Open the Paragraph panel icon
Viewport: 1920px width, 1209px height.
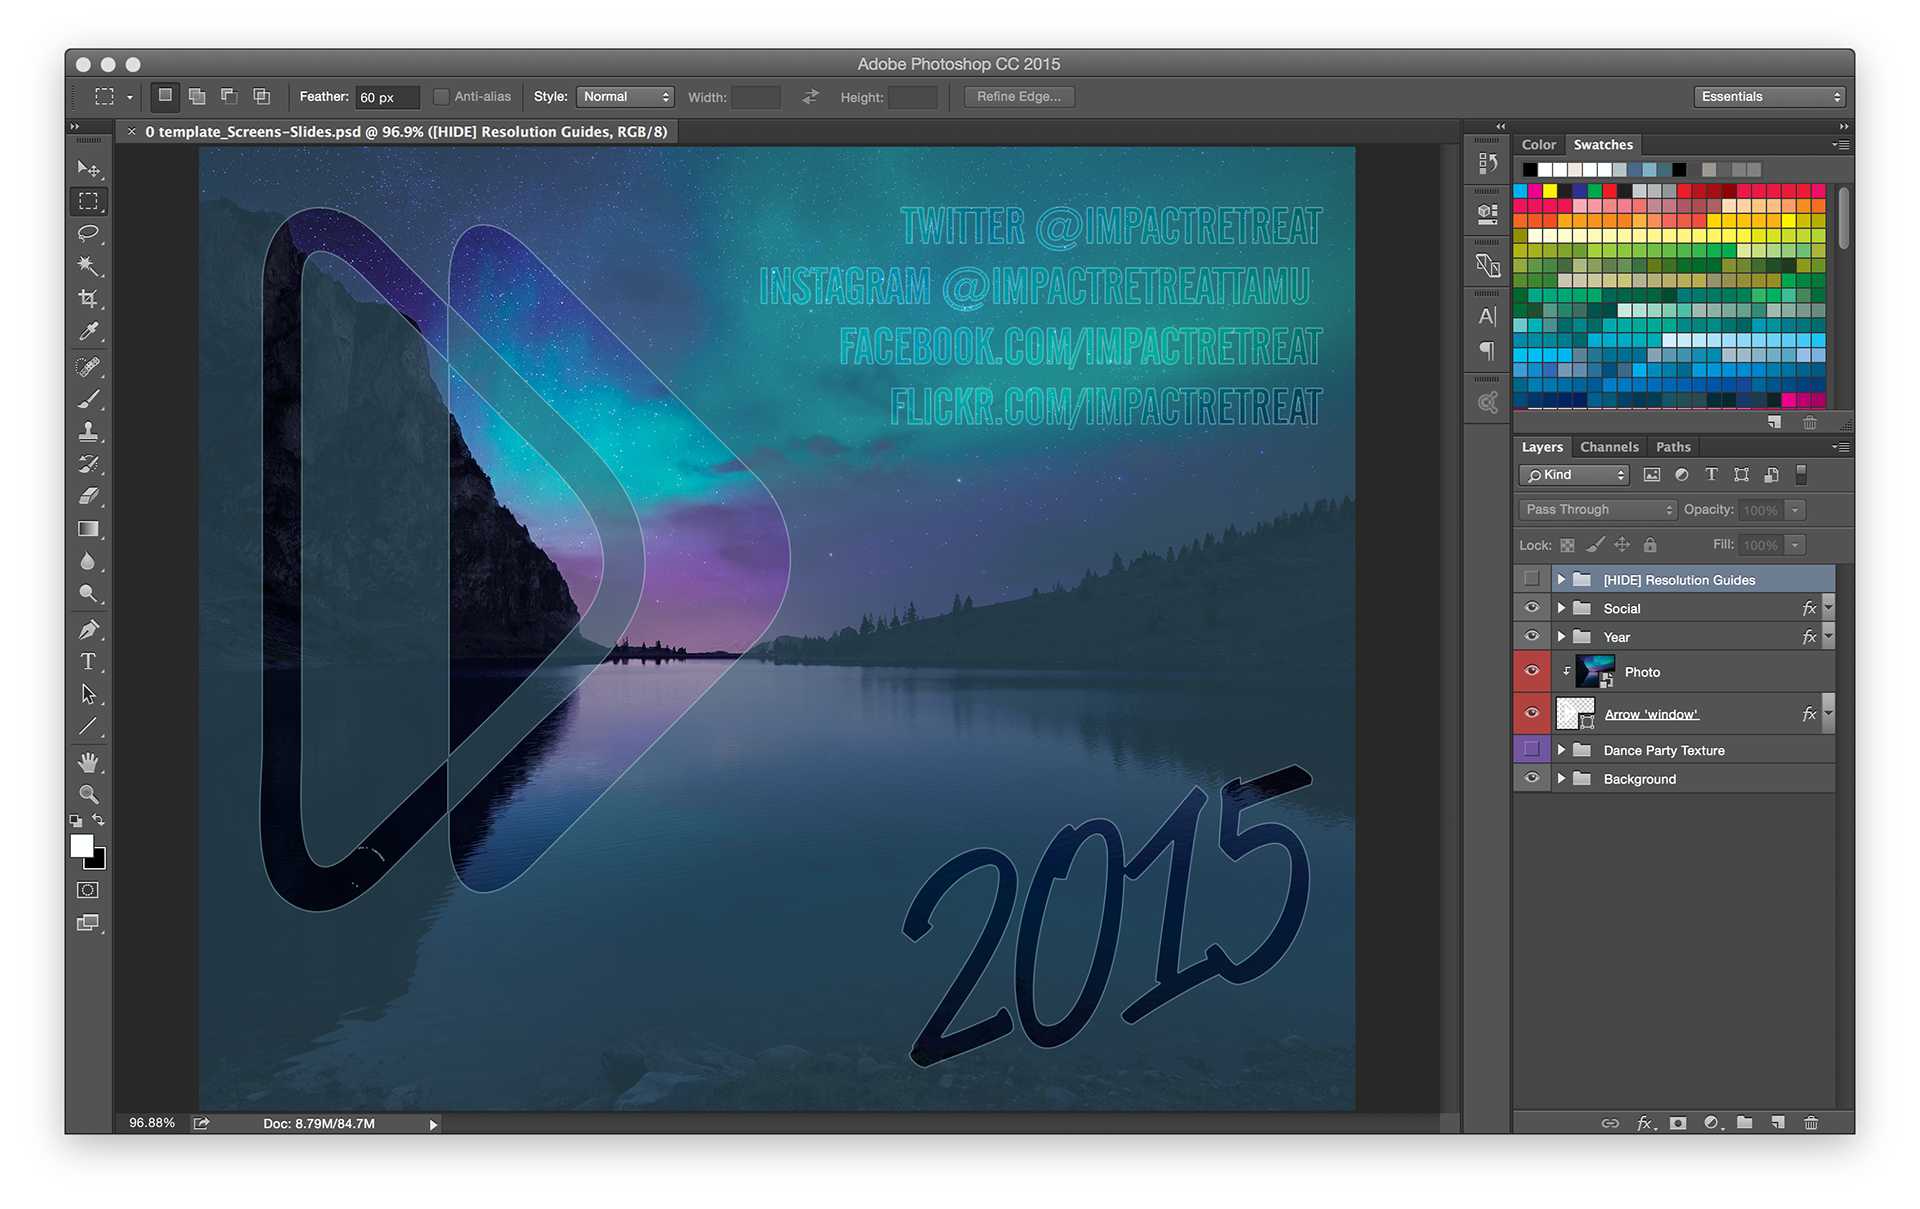(x=1488, y=351)
